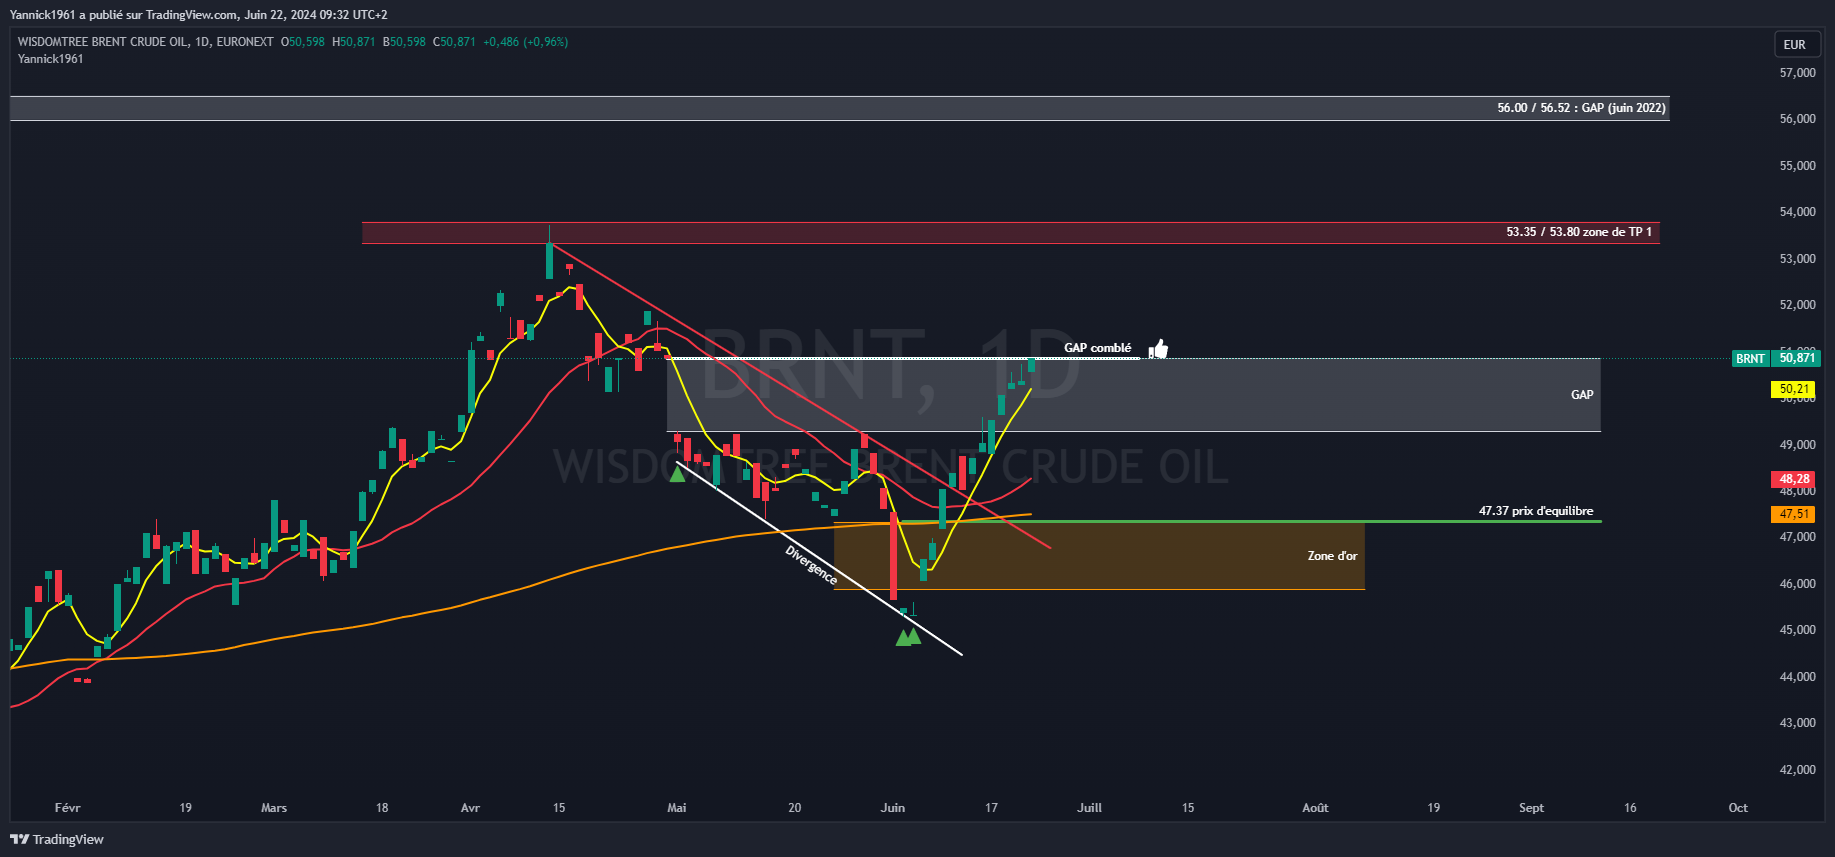
Task: Click the 'Juin' date on time axis
Action: (893, 808)
